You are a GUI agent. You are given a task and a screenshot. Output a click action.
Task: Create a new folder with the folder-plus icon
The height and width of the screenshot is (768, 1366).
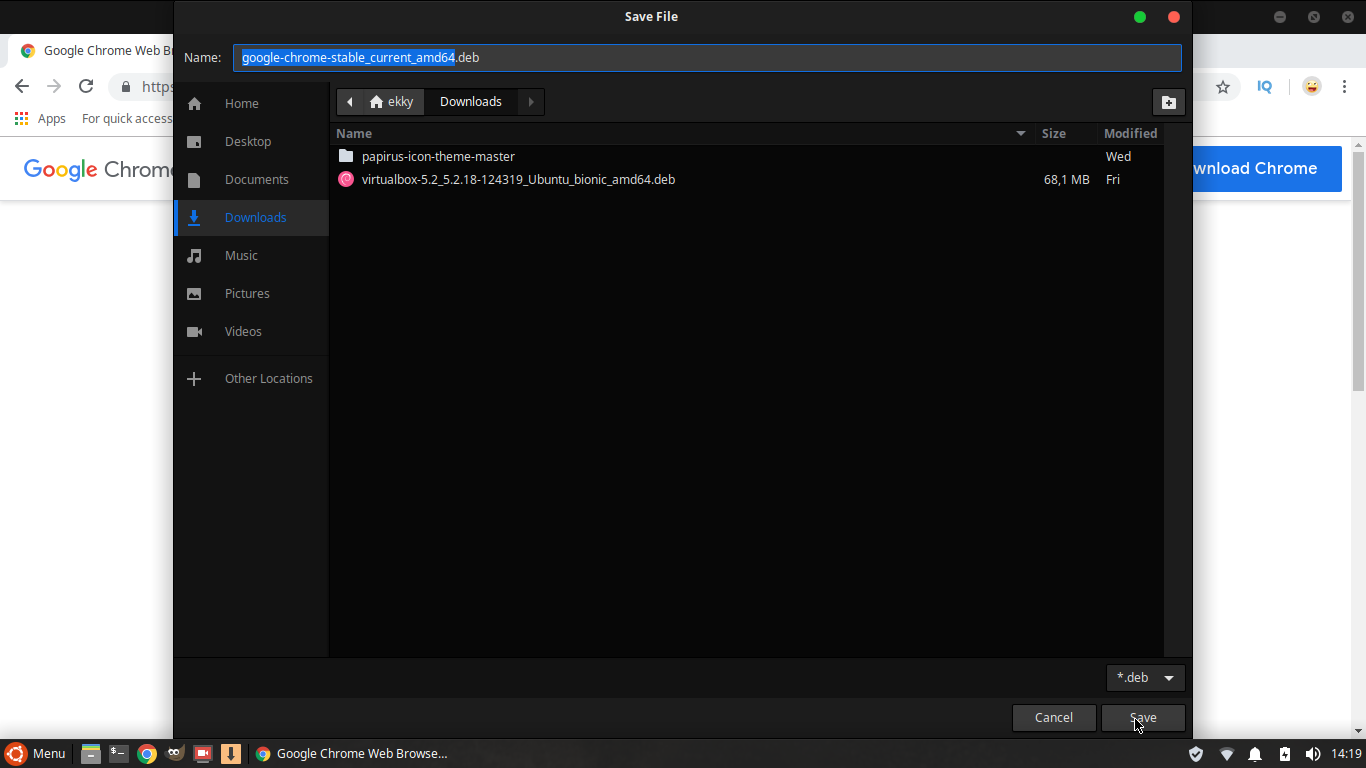coord(1168,102)
